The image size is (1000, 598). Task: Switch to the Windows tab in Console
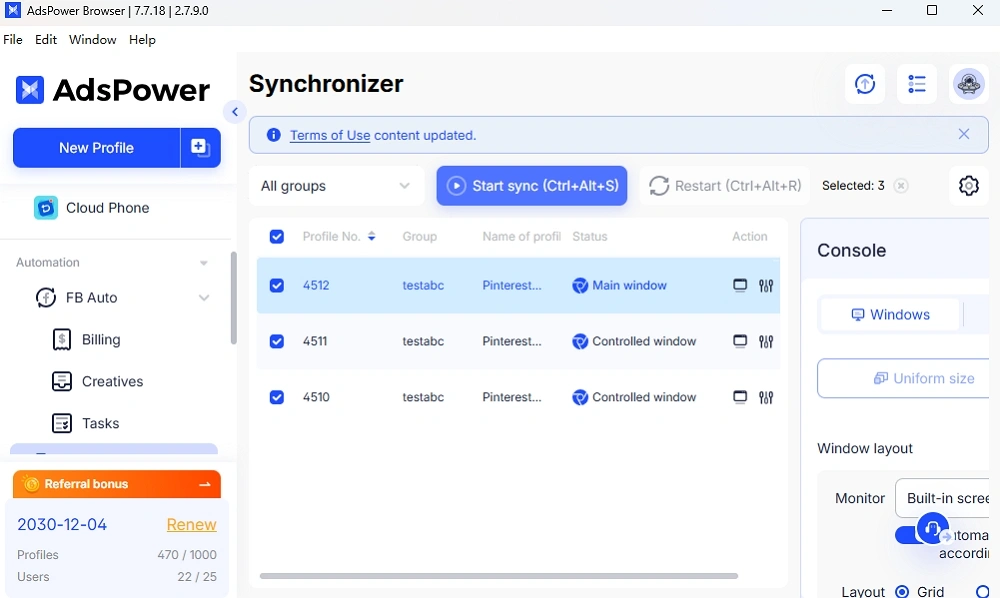[x=889, y=315]
